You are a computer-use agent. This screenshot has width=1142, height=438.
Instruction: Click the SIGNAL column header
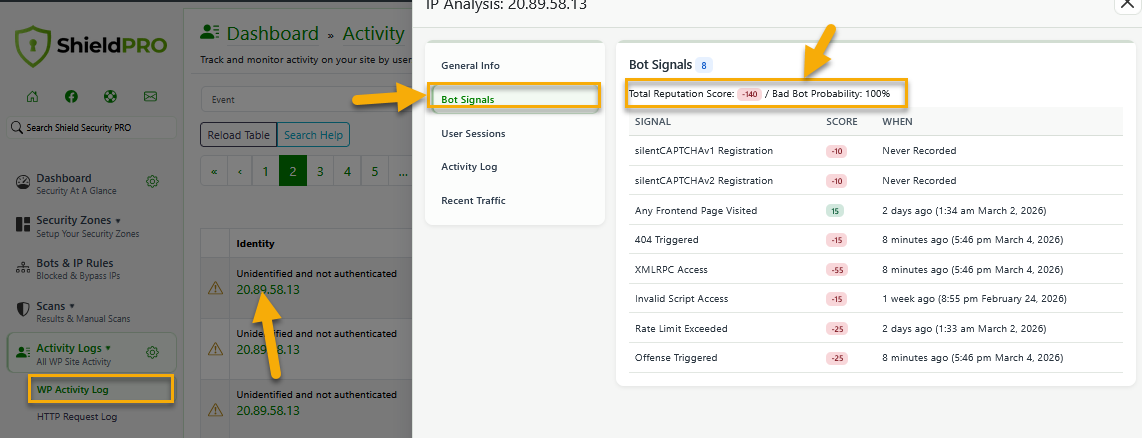click(653, 122)
